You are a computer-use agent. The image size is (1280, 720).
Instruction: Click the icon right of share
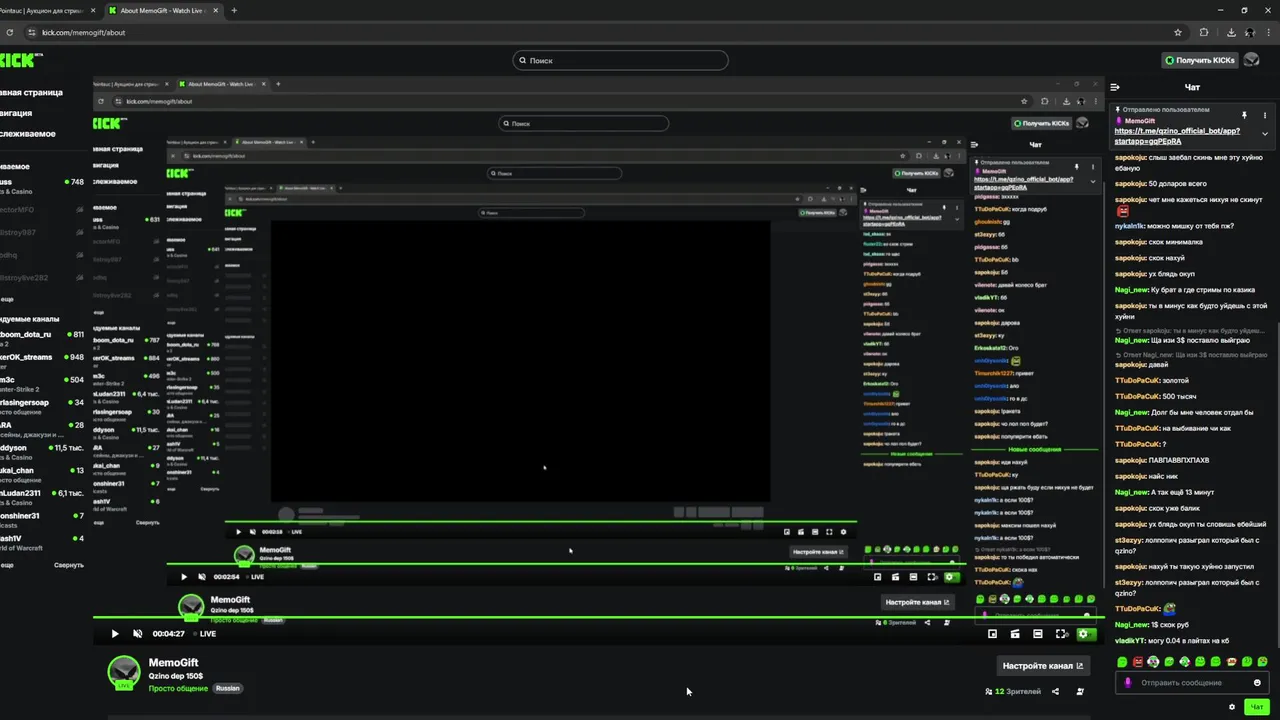click(1080, 691)
